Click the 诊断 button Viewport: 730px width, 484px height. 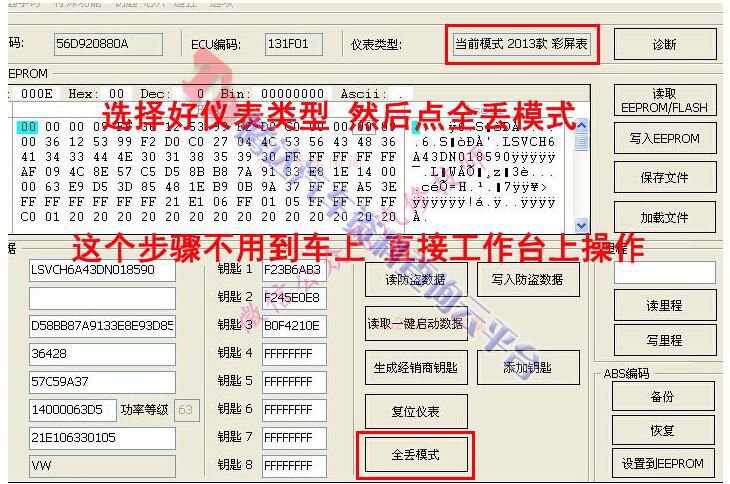(665, 44)
